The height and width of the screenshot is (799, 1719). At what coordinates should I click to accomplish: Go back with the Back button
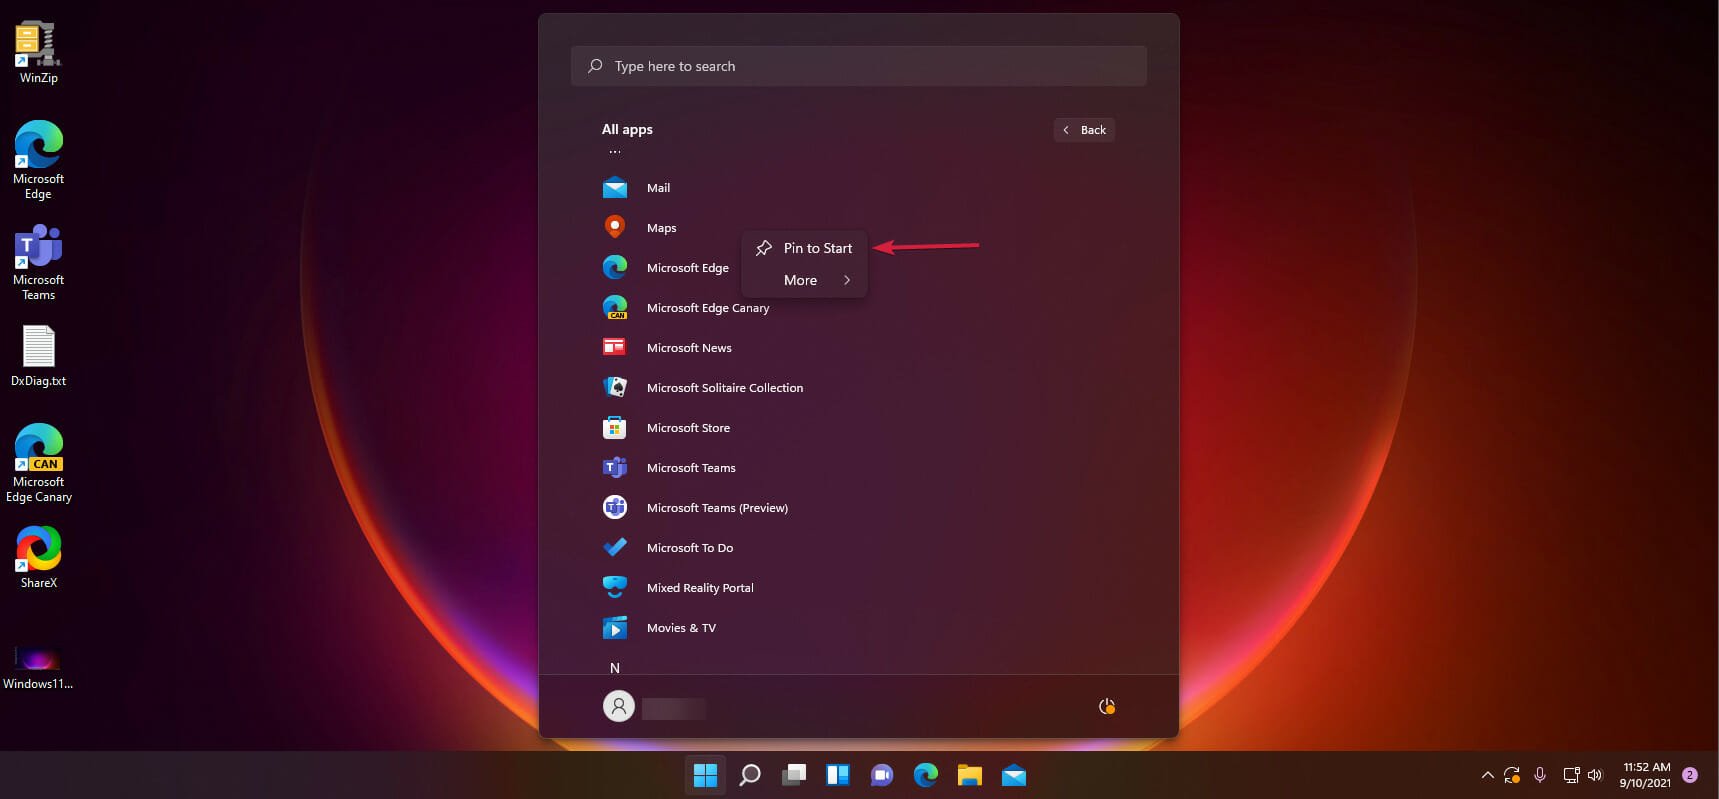click(1084, 130)
